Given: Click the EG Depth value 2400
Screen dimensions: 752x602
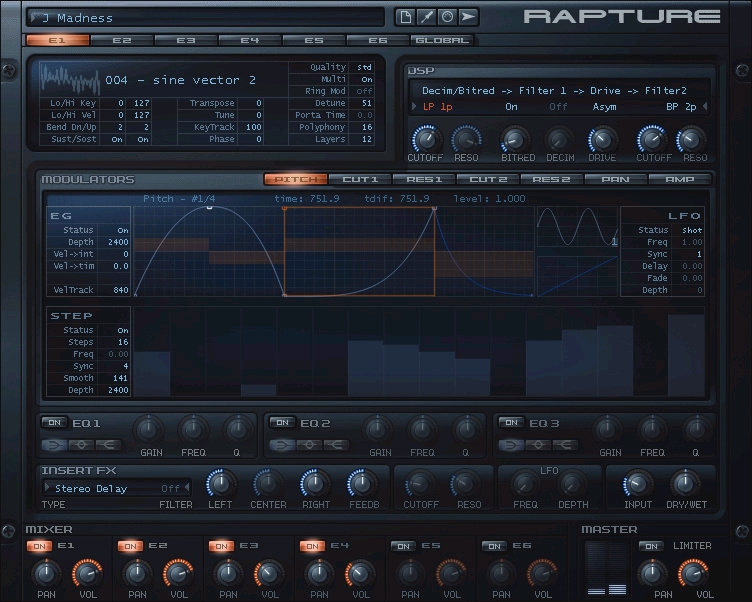Looking at the screenshot, I should pyautogui.click(x=118, y=242).
